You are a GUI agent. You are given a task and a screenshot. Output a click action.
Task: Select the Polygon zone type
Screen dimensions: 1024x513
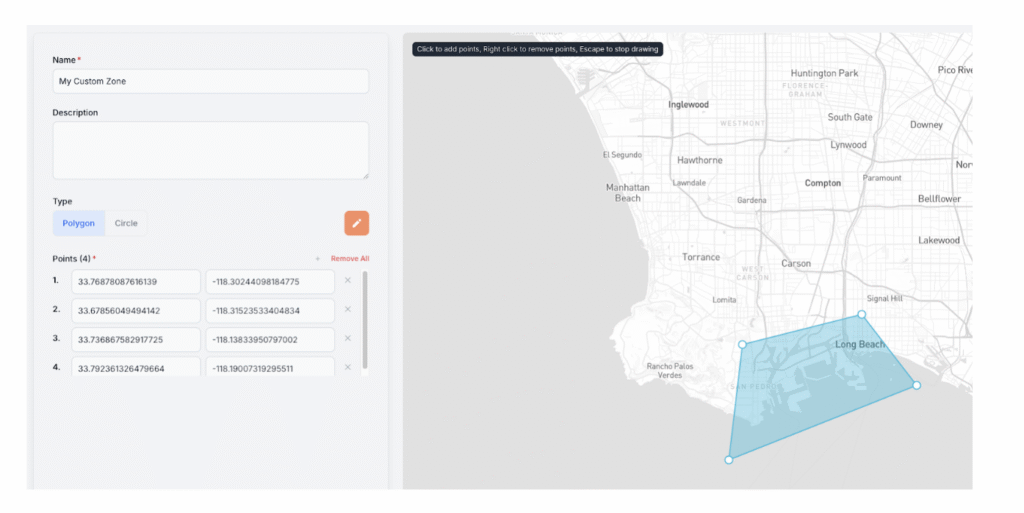(79, 223)
